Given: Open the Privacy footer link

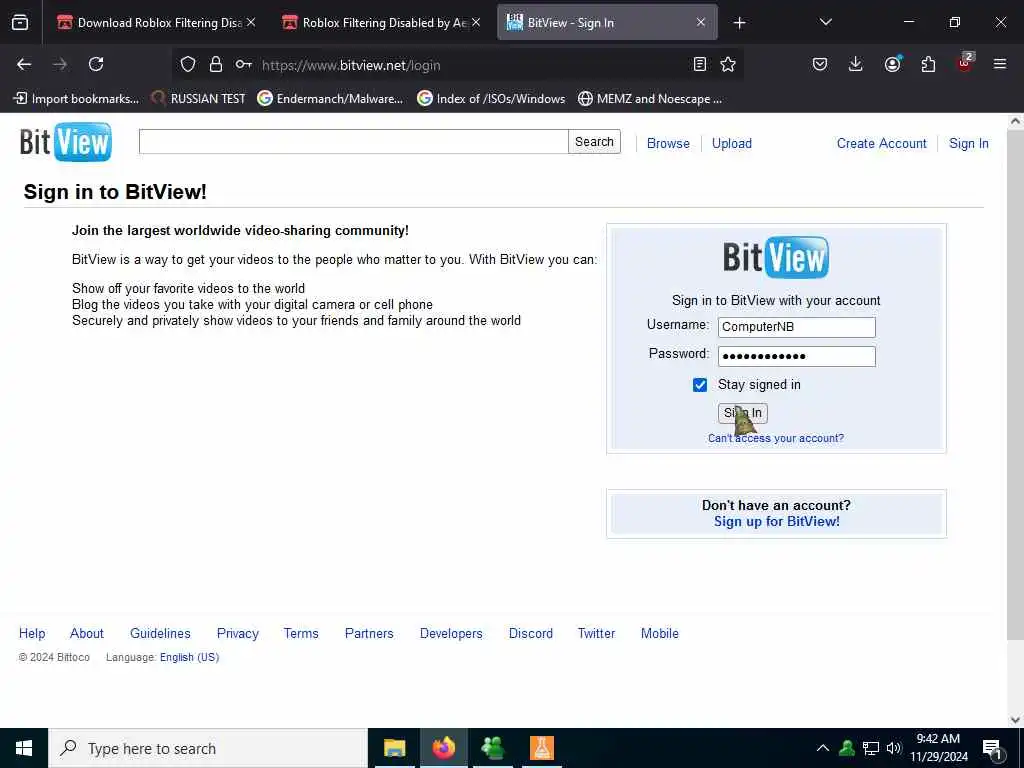Looking at the screenshot, I should coord(238,633).
